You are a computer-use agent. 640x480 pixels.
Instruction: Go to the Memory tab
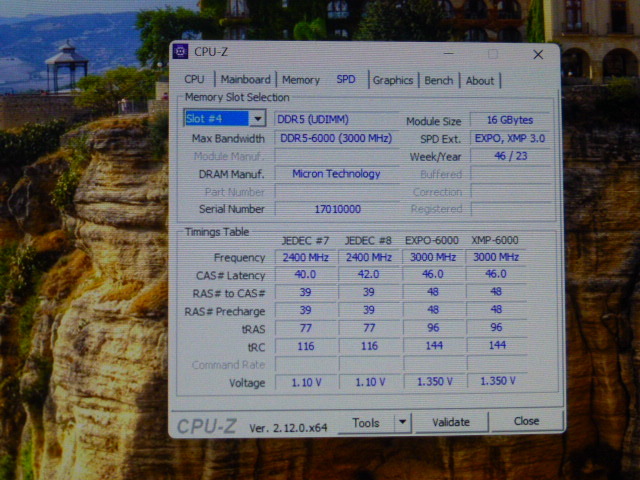coord(301,80)
